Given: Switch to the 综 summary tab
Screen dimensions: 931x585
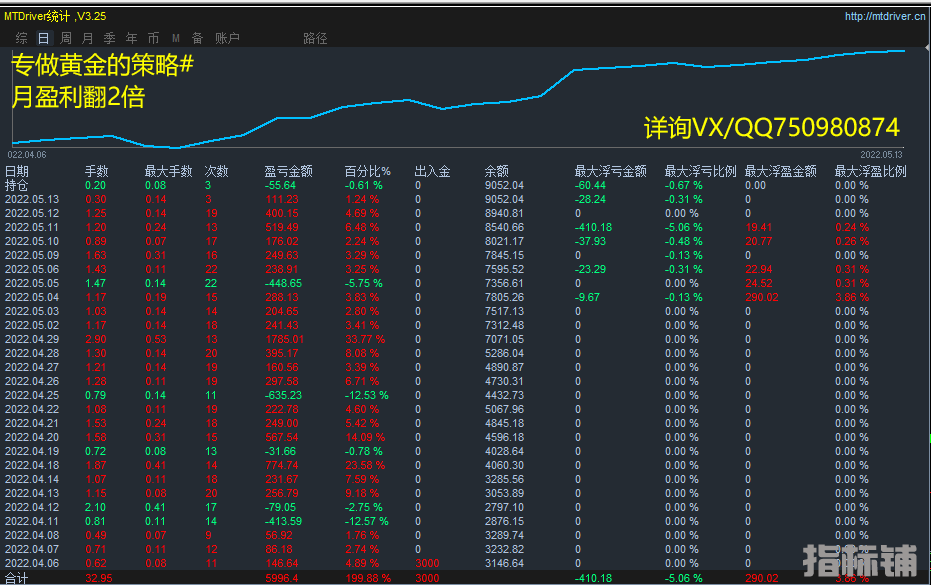Looking at the screenshot, I should [x=22, y=38].
